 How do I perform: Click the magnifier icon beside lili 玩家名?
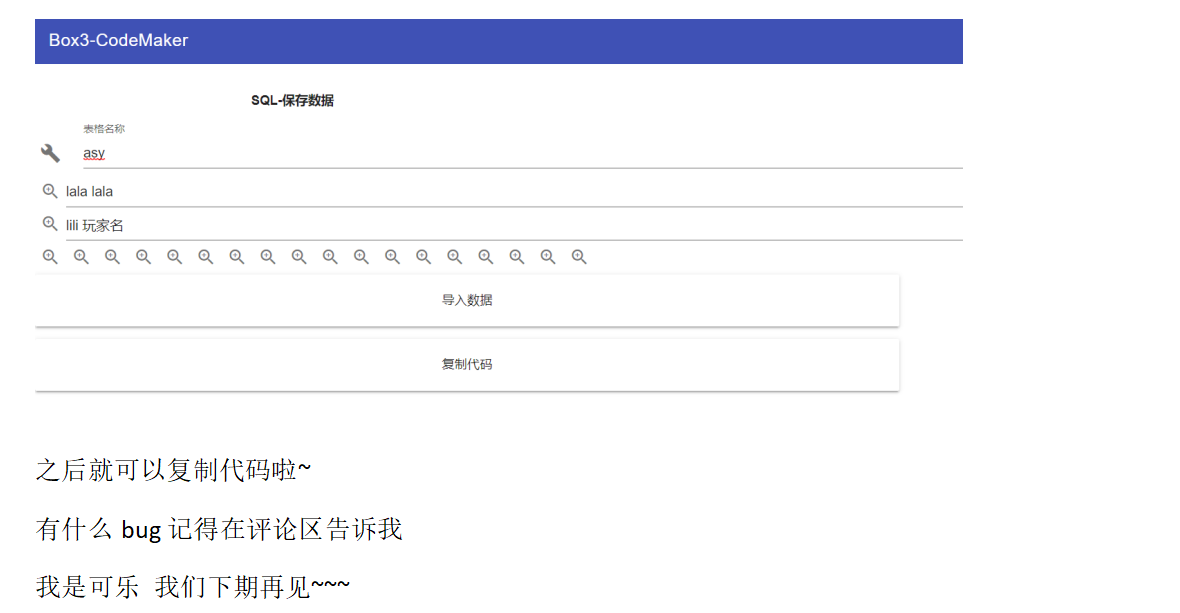pyautogui.click(x=50, y=224)
